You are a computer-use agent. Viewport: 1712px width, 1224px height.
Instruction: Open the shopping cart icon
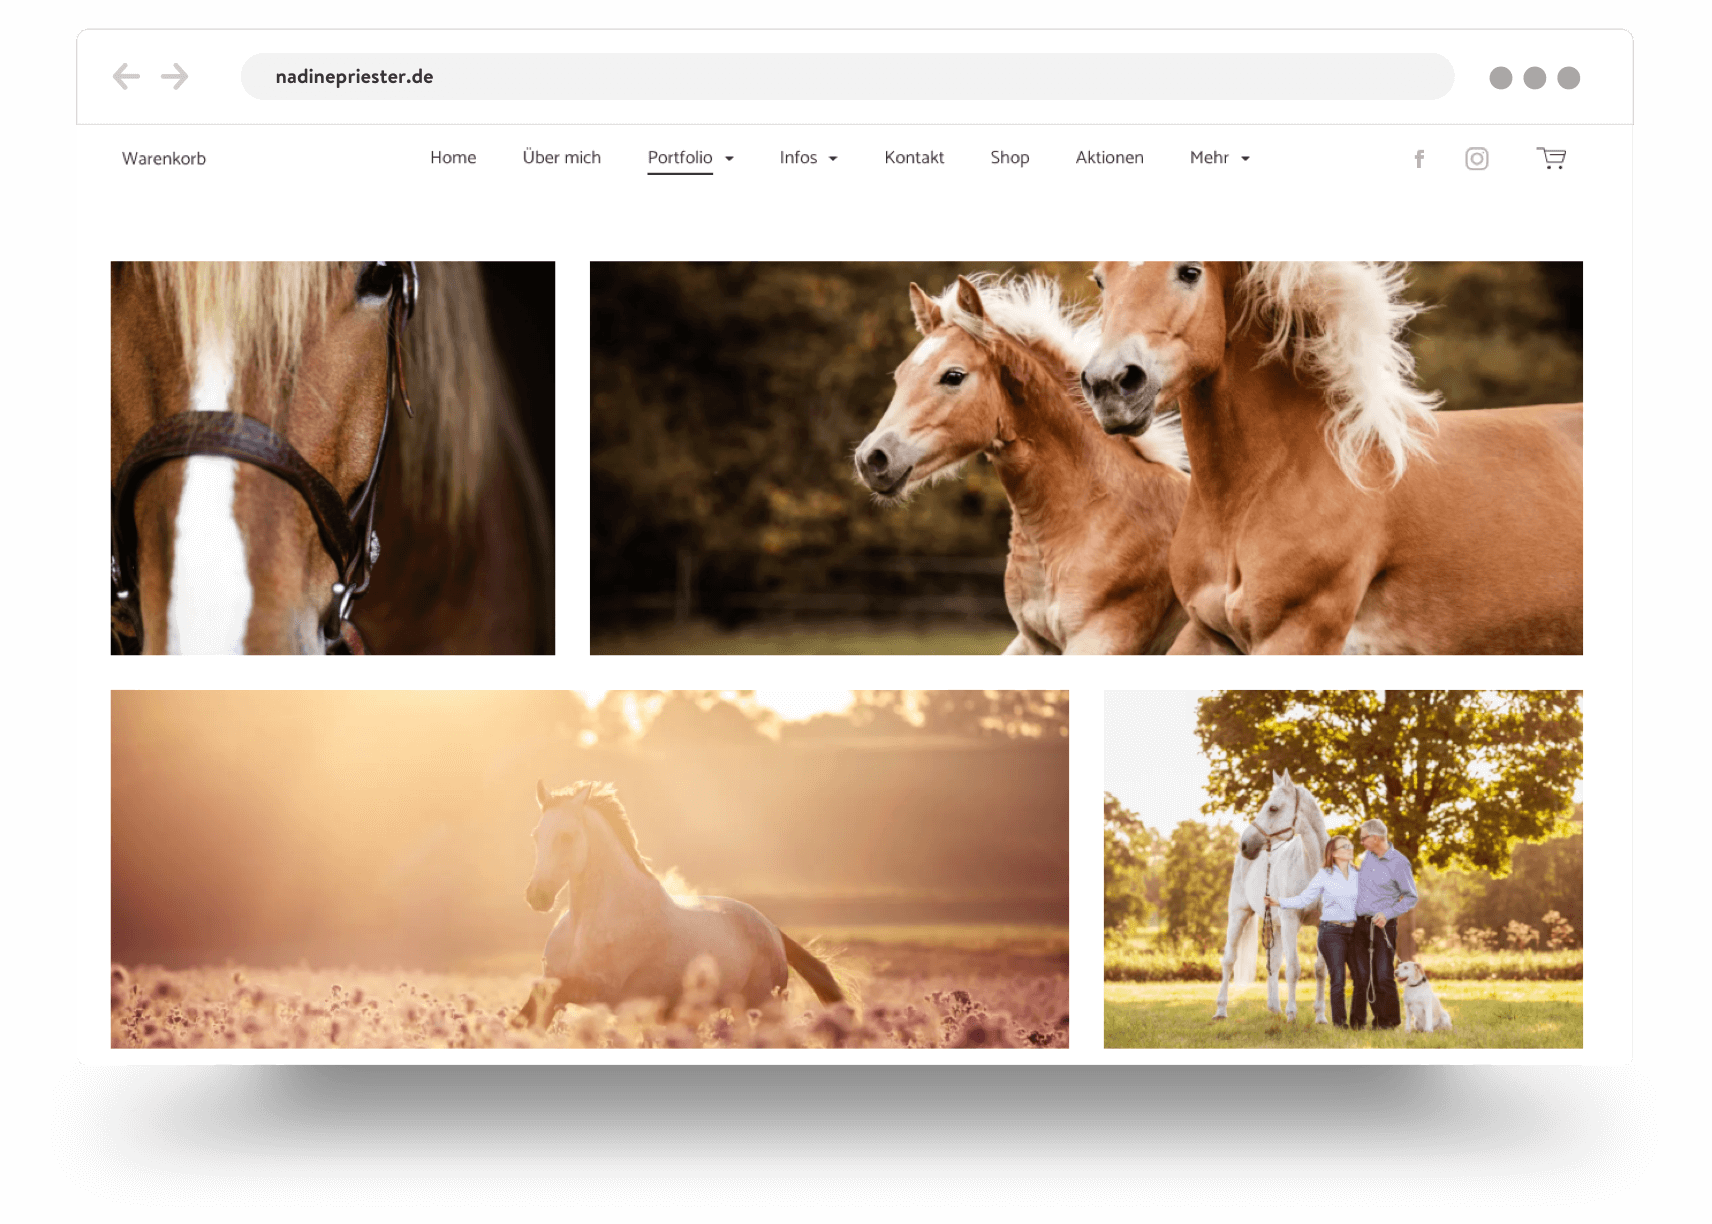1551,158
